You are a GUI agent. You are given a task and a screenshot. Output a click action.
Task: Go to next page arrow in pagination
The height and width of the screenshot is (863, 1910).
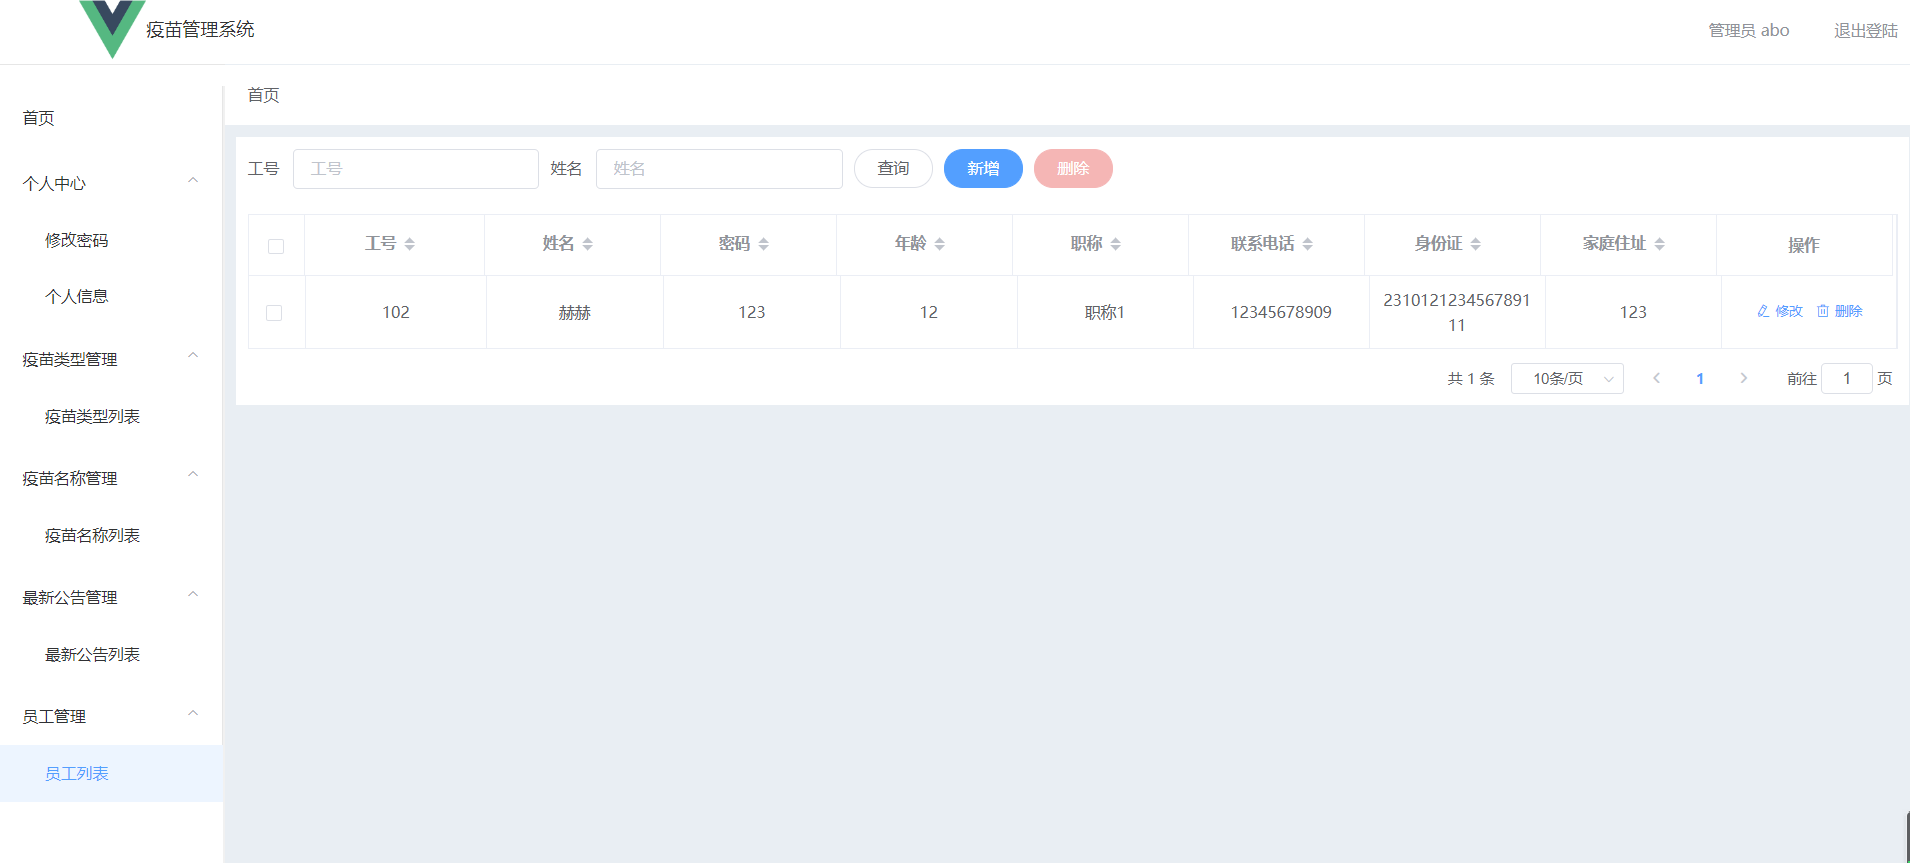point(1744,378)
